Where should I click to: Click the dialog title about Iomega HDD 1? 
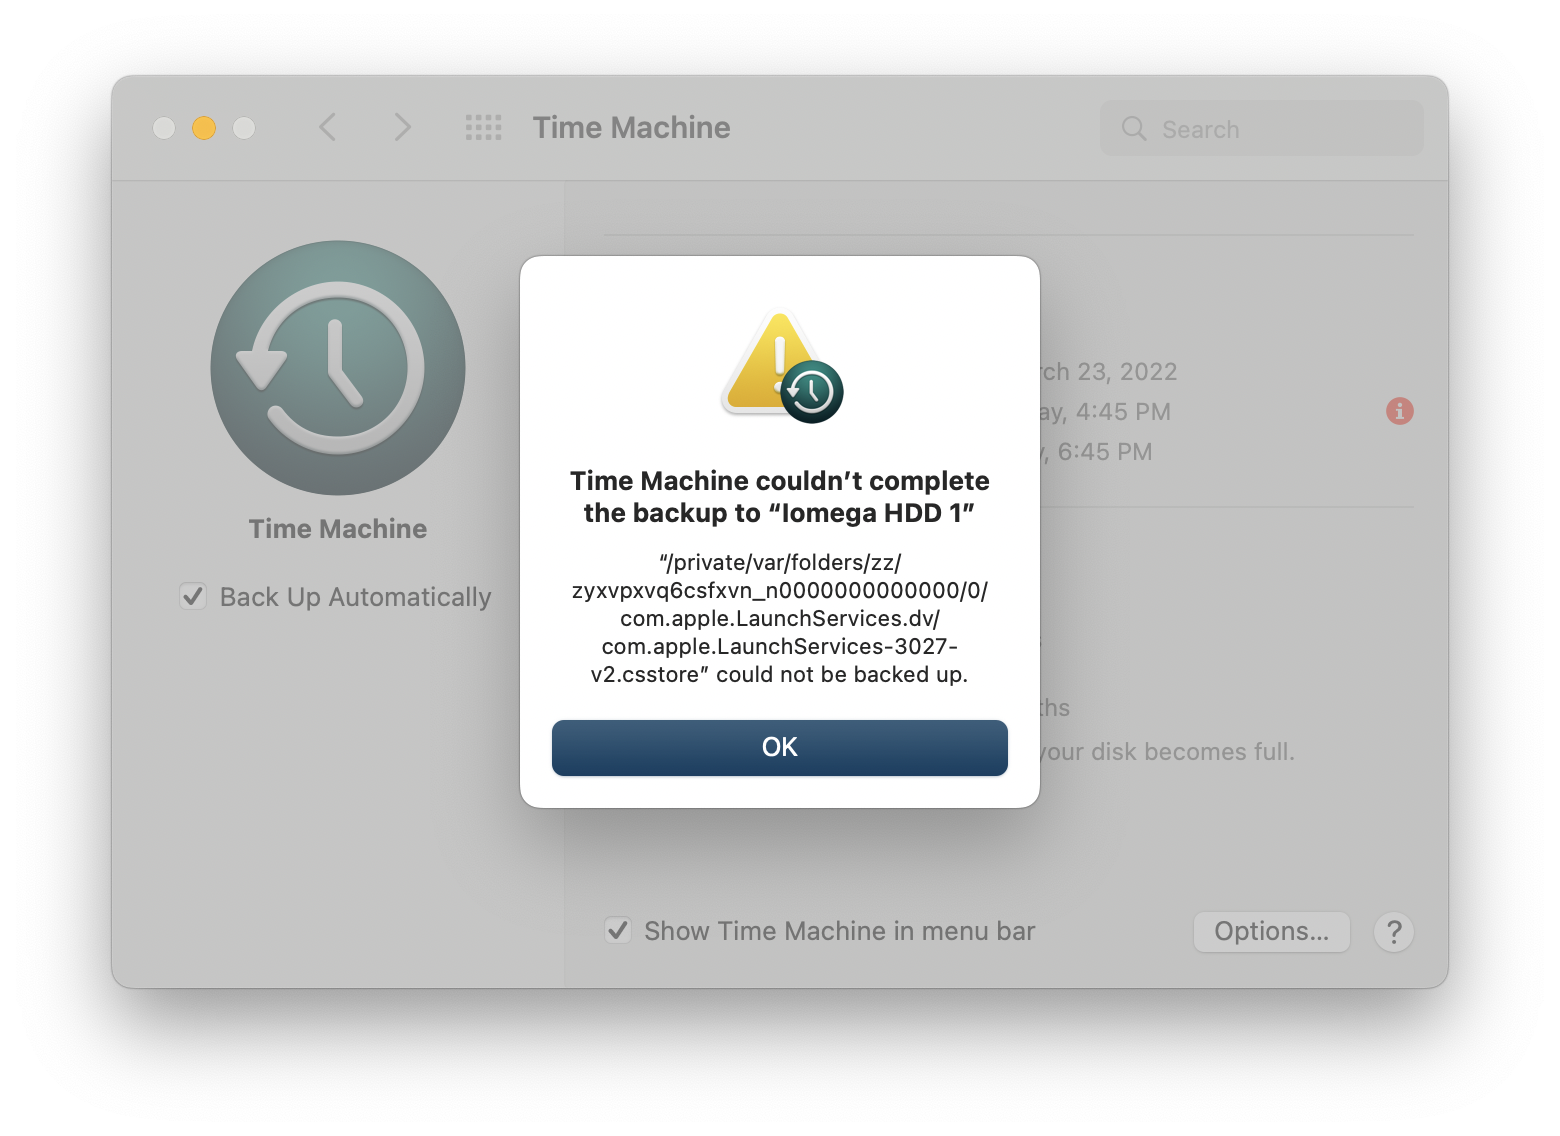pos(780,497)
